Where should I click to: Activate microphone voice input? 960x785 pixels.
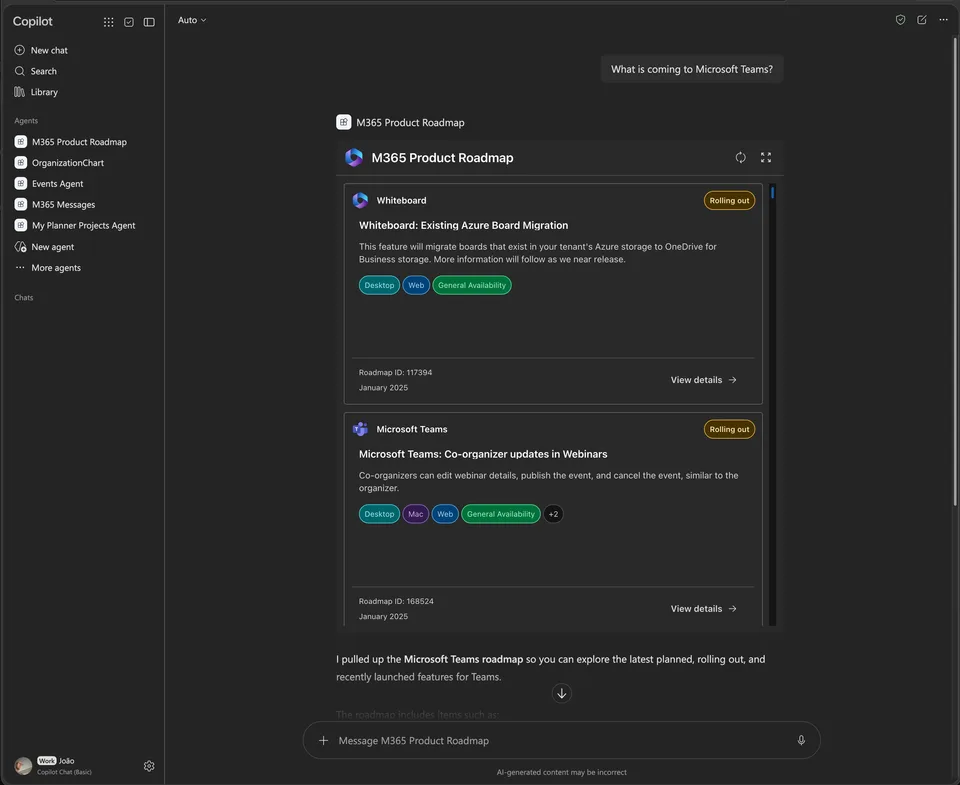pos(801,740)
